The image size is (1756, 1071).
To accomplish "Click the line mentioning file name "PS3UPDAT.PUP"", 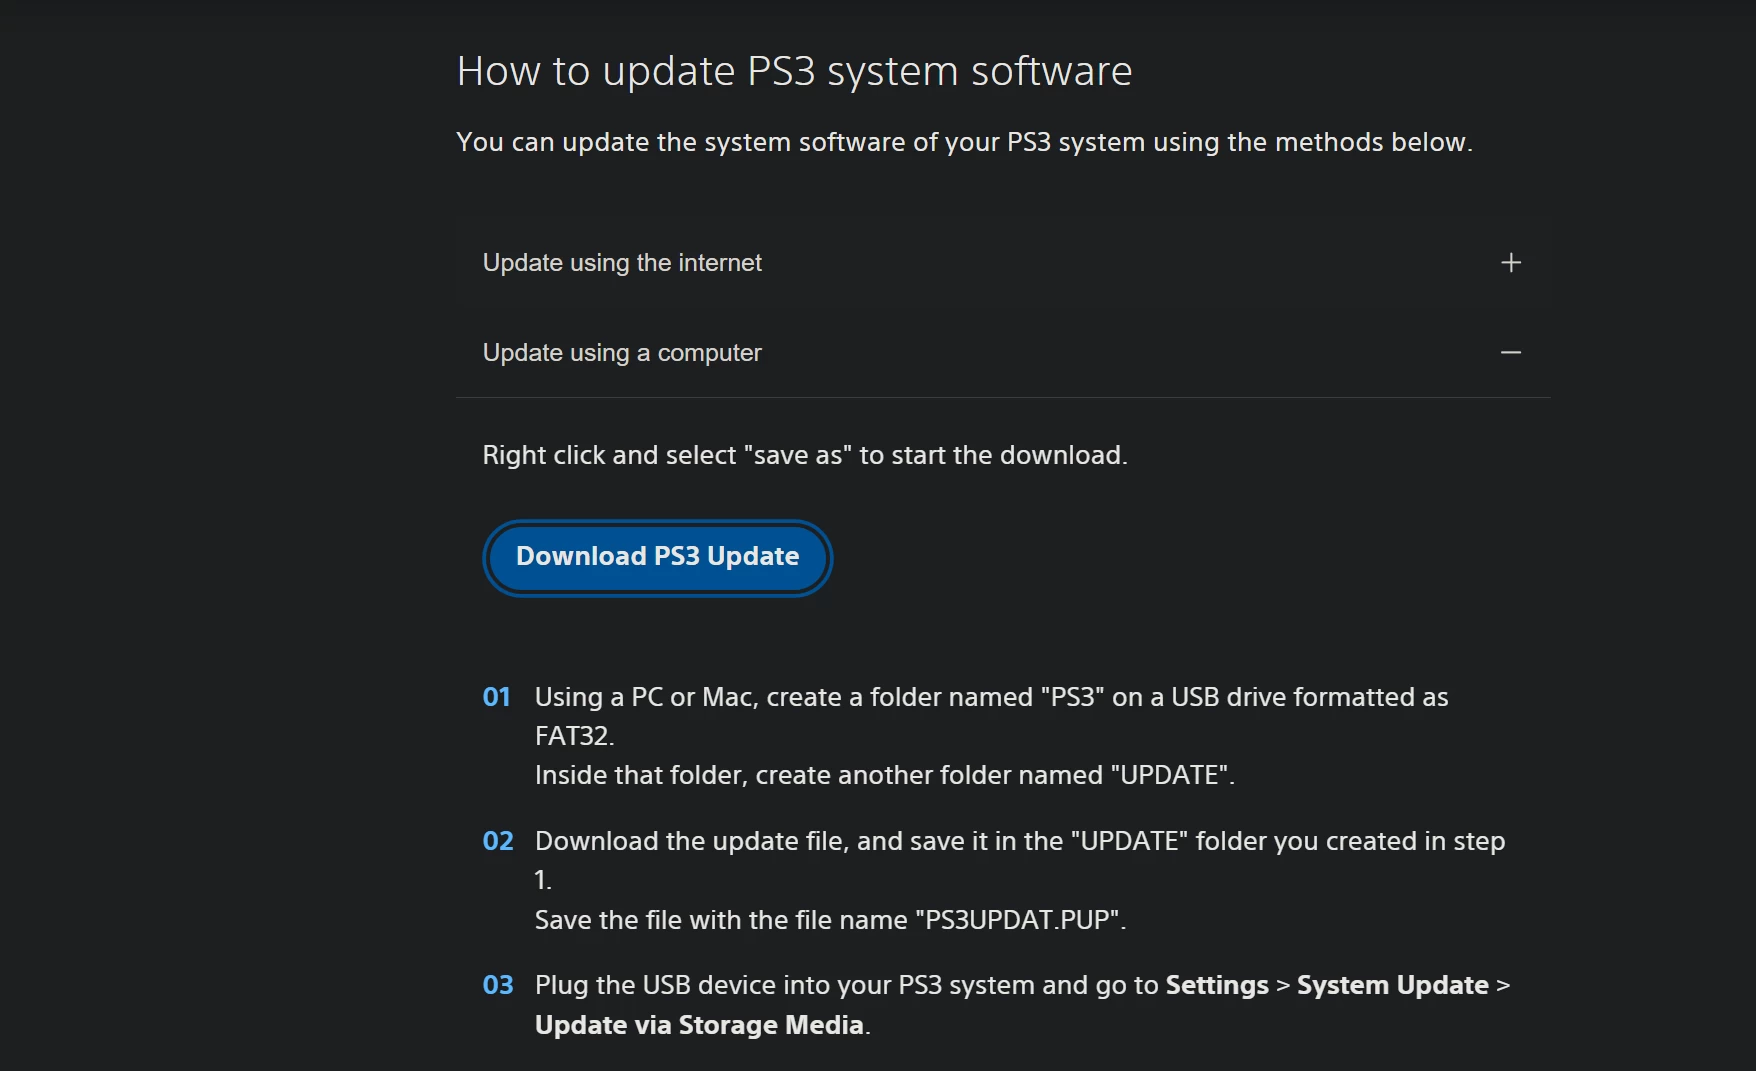I will [830, 920].
